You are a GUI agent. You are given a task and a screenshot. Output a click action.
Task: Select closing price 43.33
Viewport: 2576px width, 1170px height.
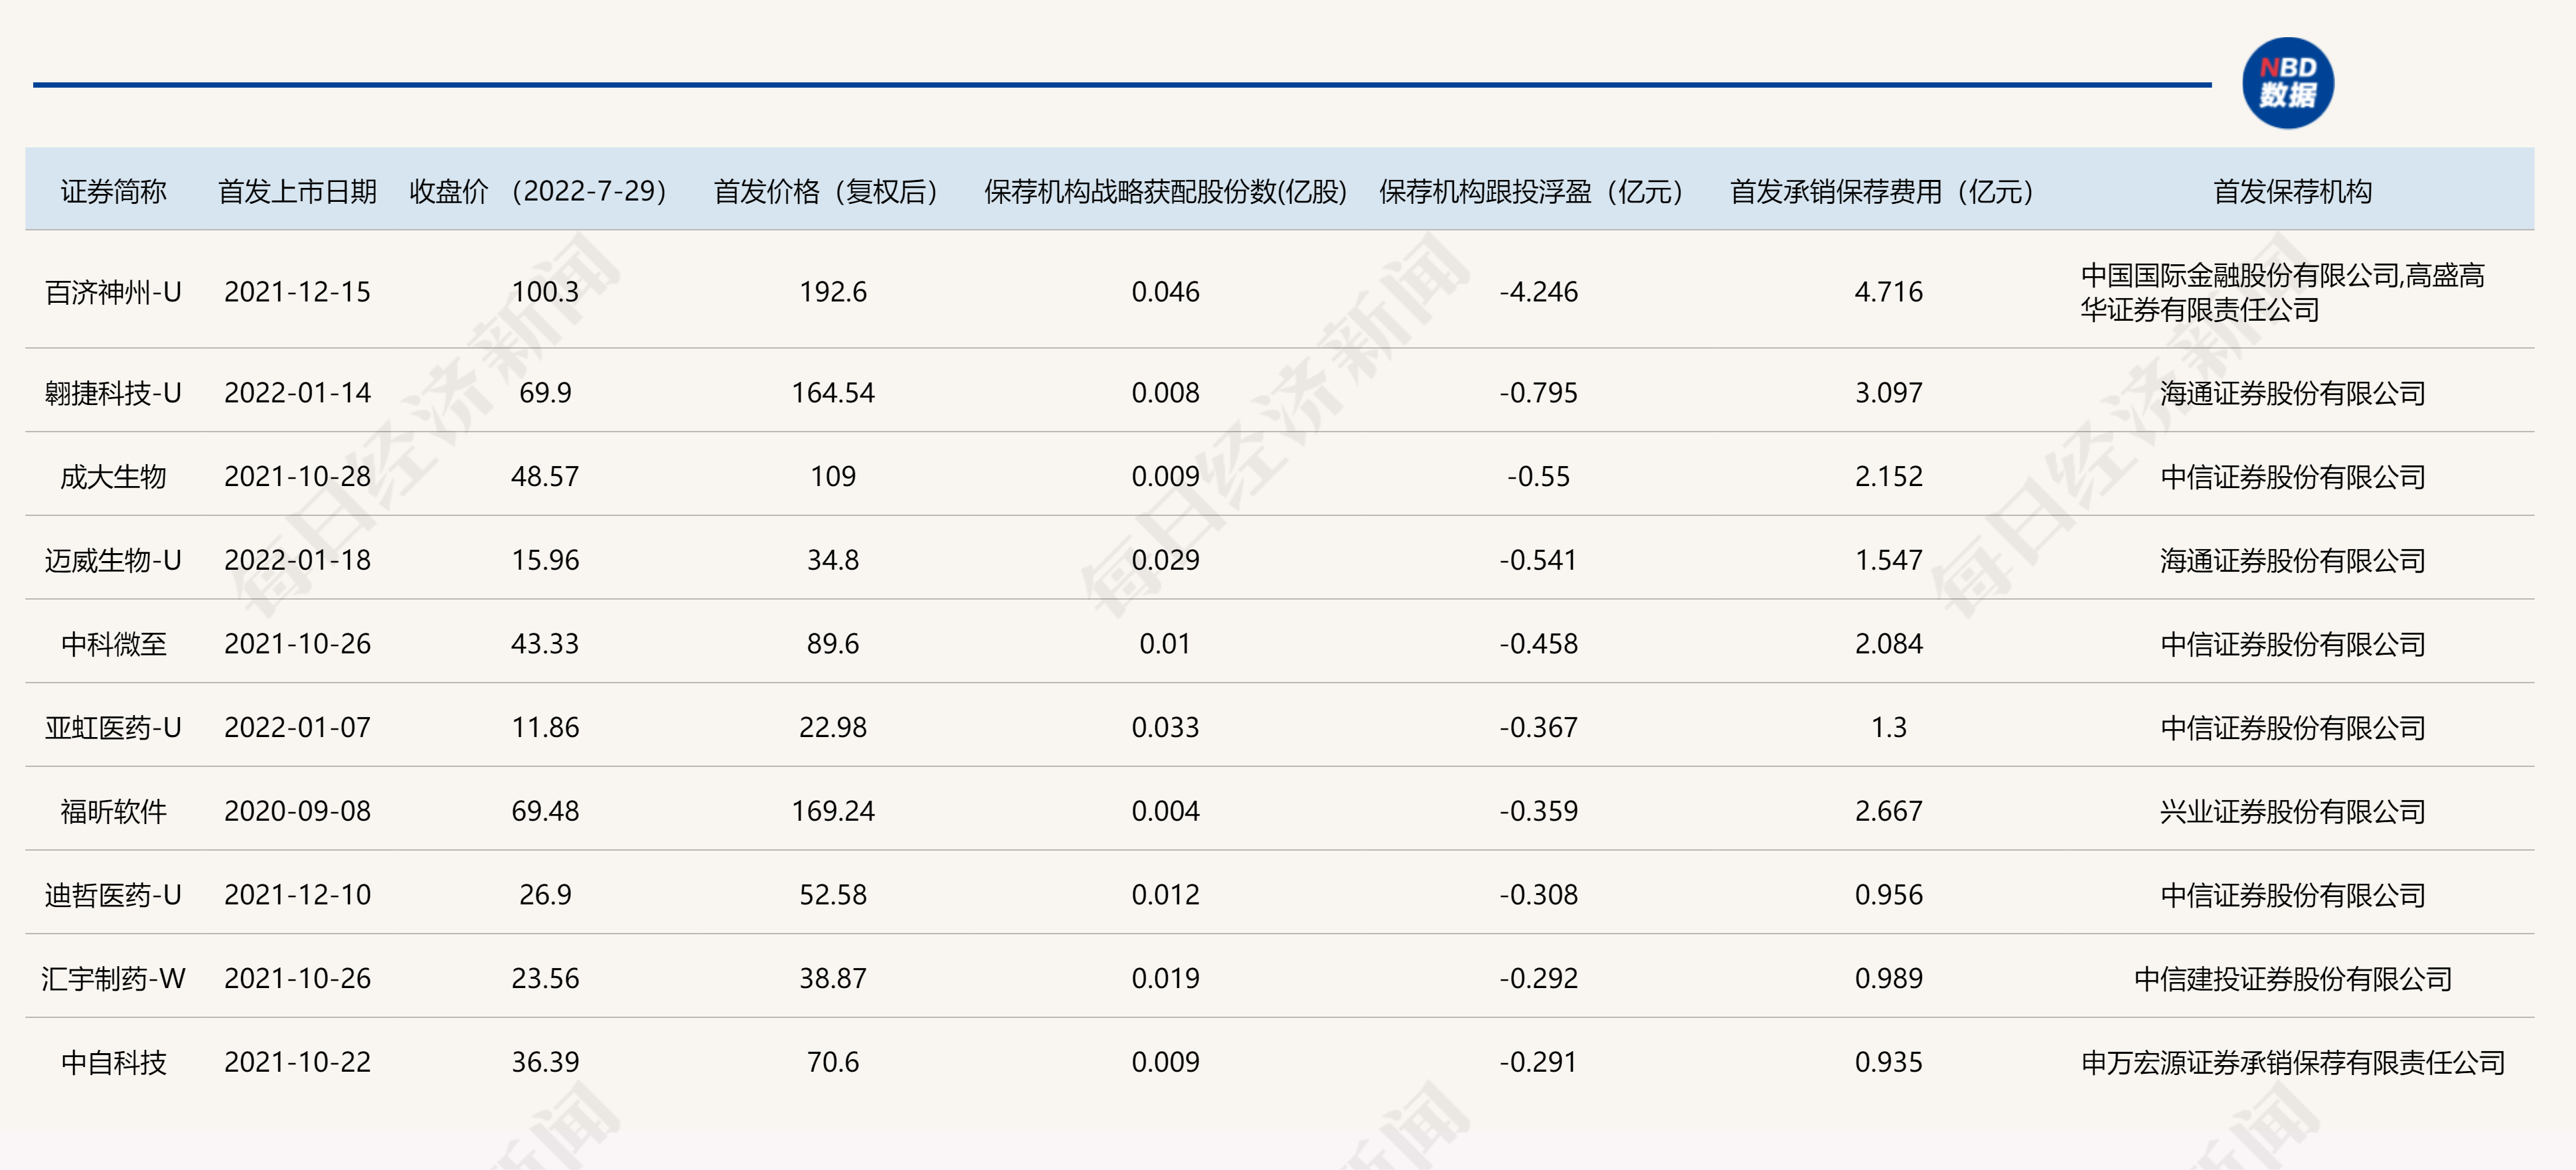click(545, 644)
